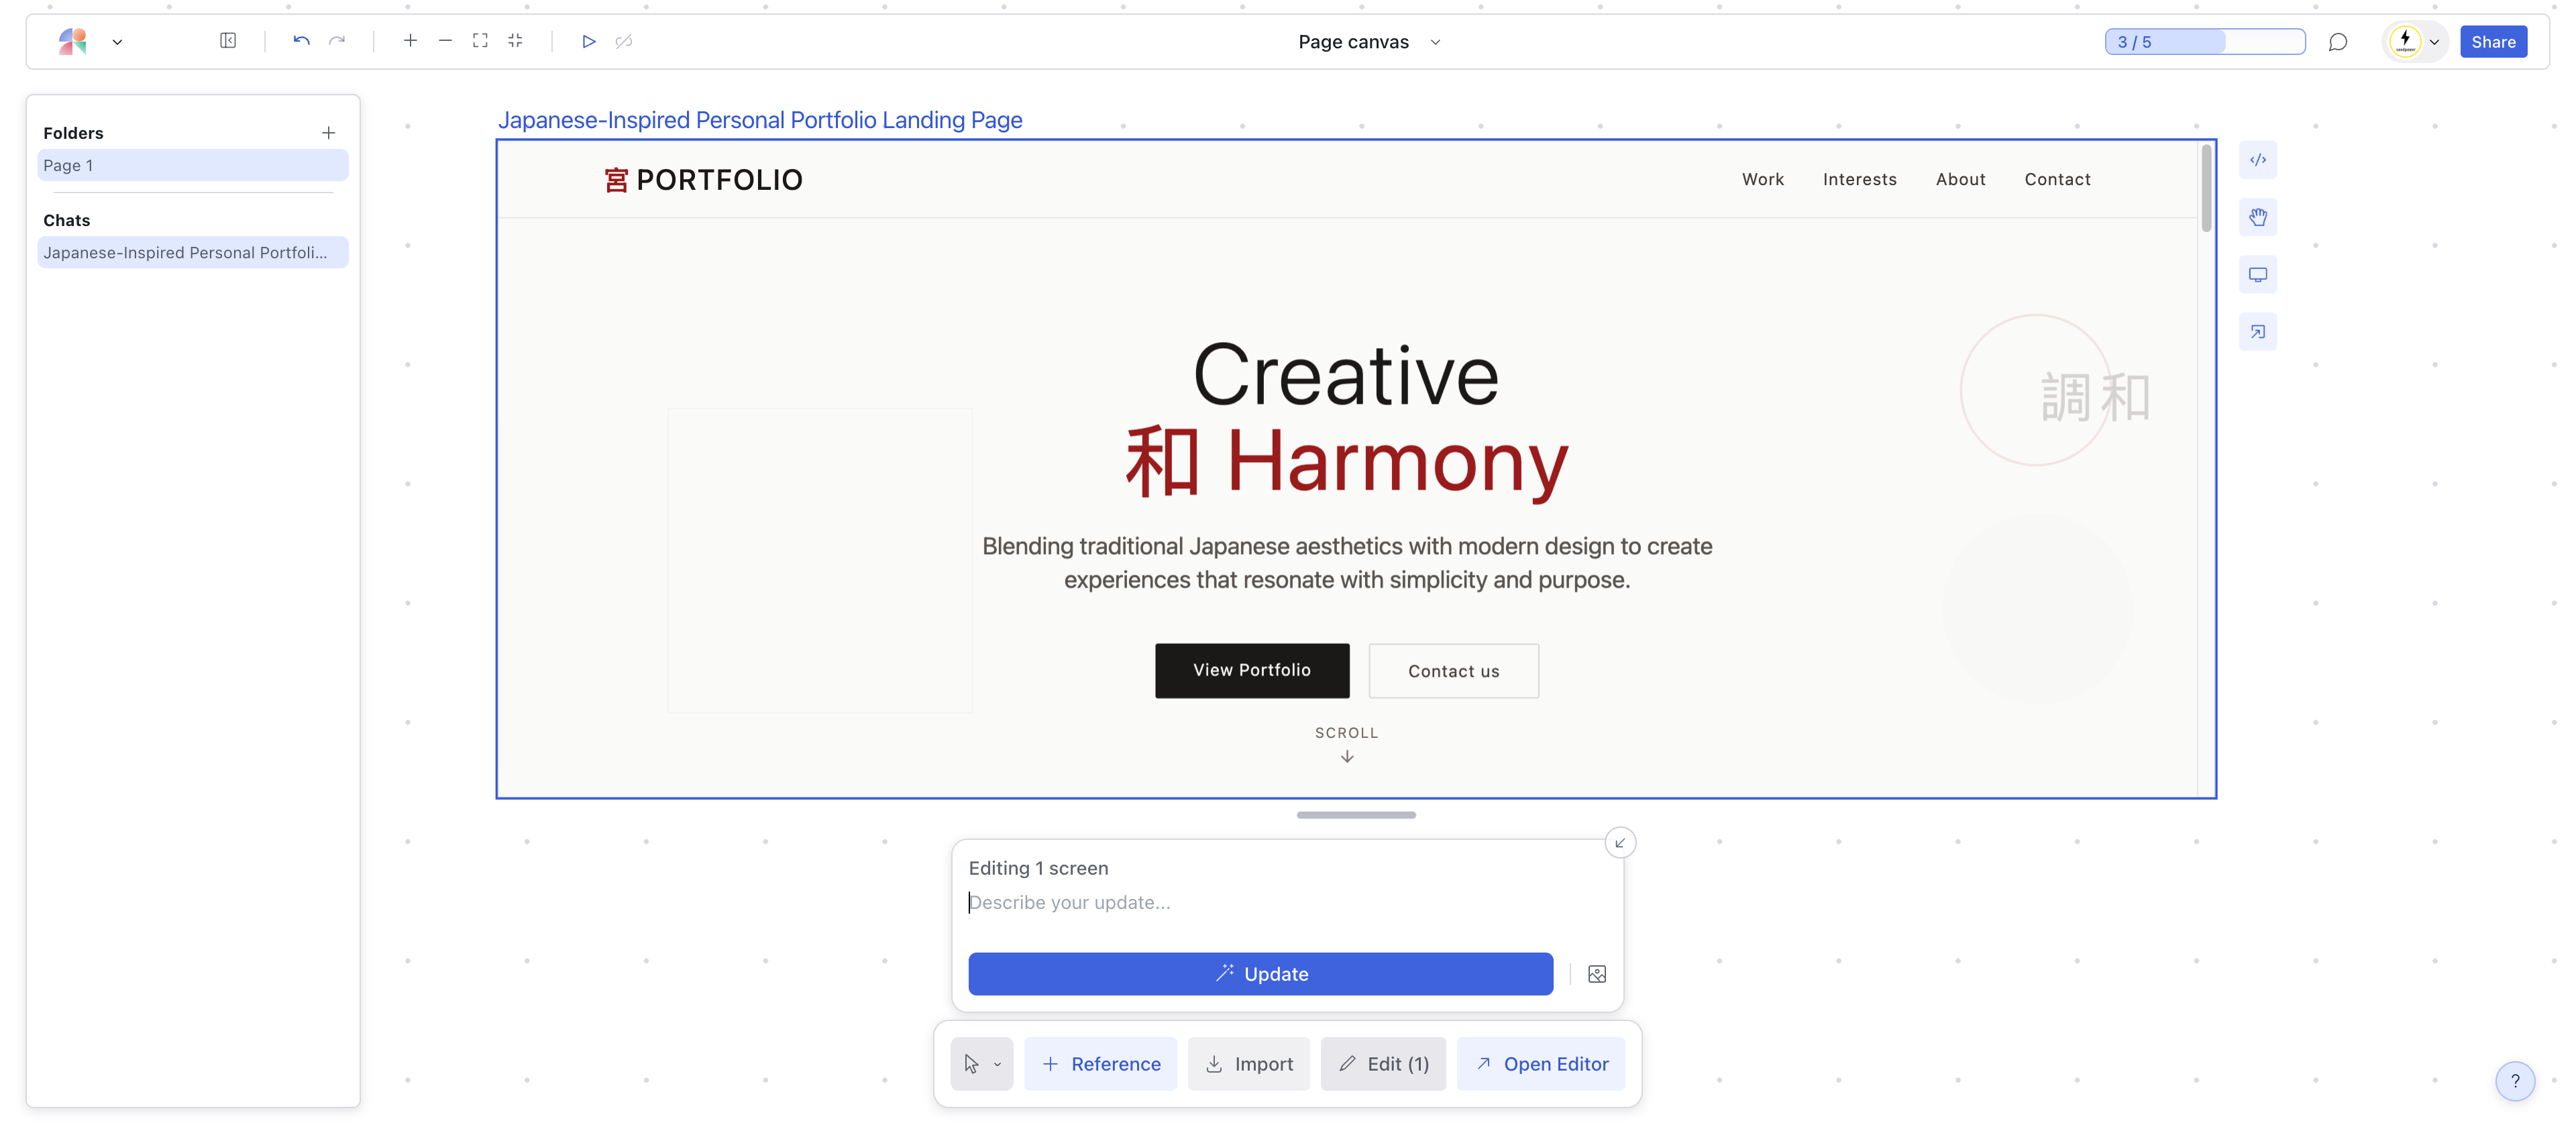Click the 3 / 5 progress bar
The width and height of the screenshot is (2576, 1135).
pos(2204,42)
